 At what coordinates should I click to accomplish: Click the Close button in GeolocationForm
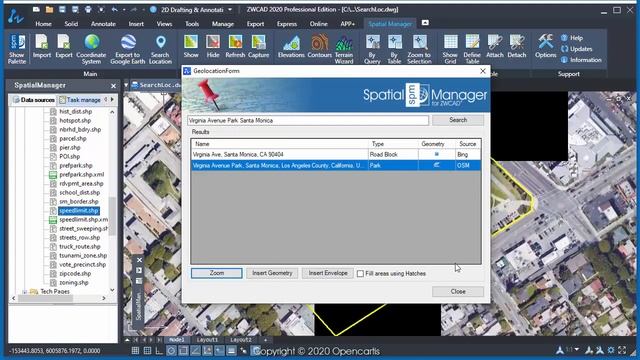tap(458, 291)
